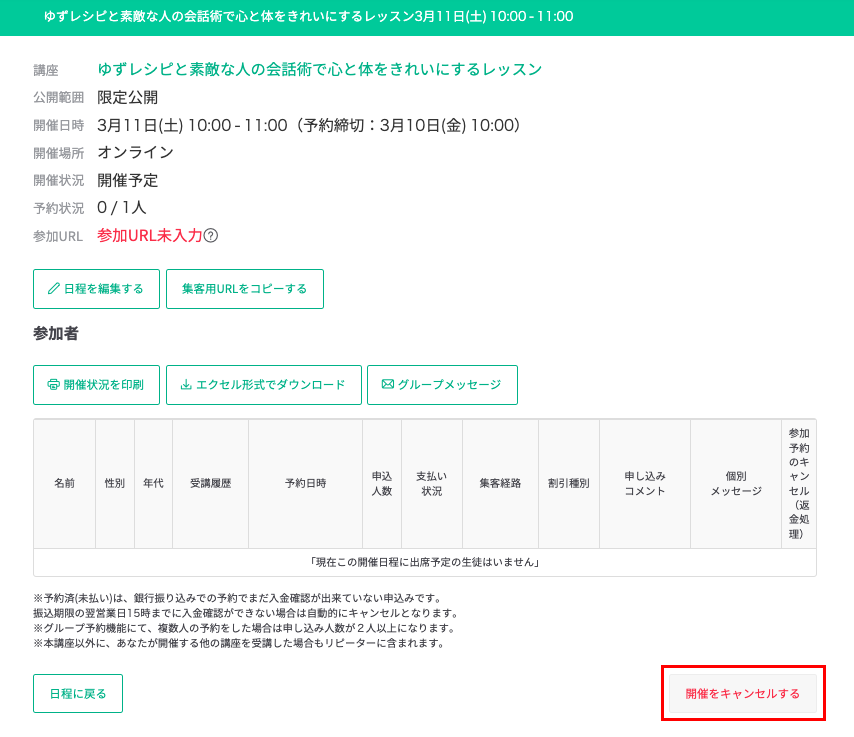
Task: Click the green header title with the lesson date
Action: [x=309, y=16]
